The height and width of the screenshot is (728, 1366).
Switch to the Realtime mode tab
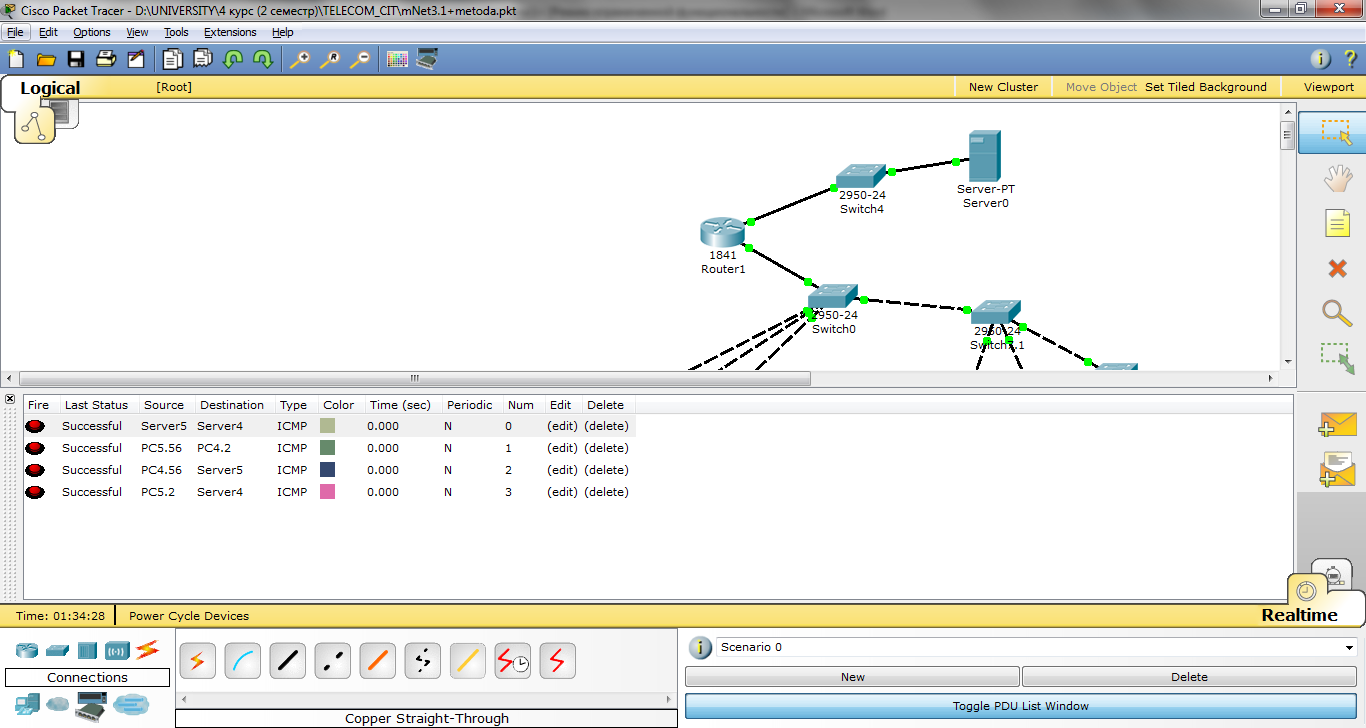[x=1299, y=615]
